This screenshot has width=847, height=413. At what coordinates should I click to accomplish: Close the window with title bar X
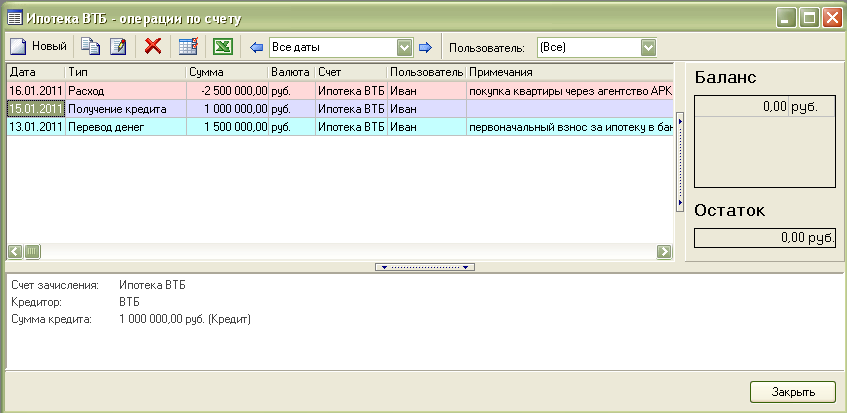831,19
